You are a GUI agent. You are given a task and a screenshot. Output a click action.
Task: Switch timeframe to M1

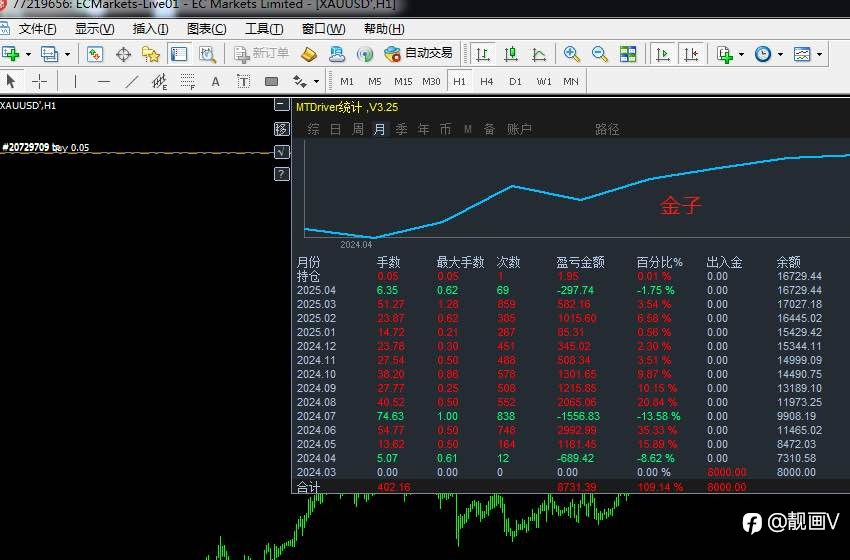click(347, 81)
